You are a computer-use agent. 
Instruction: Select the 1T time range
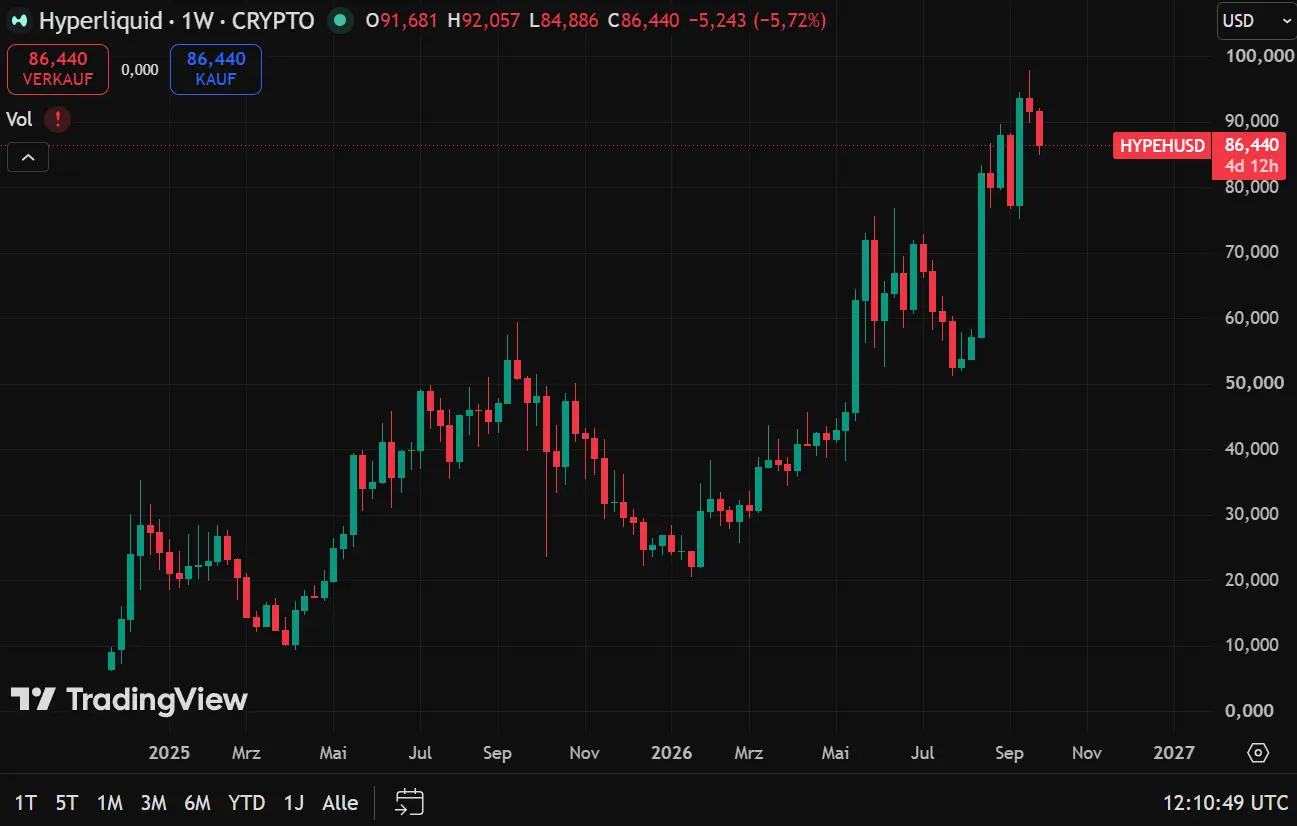coord(26,802)
